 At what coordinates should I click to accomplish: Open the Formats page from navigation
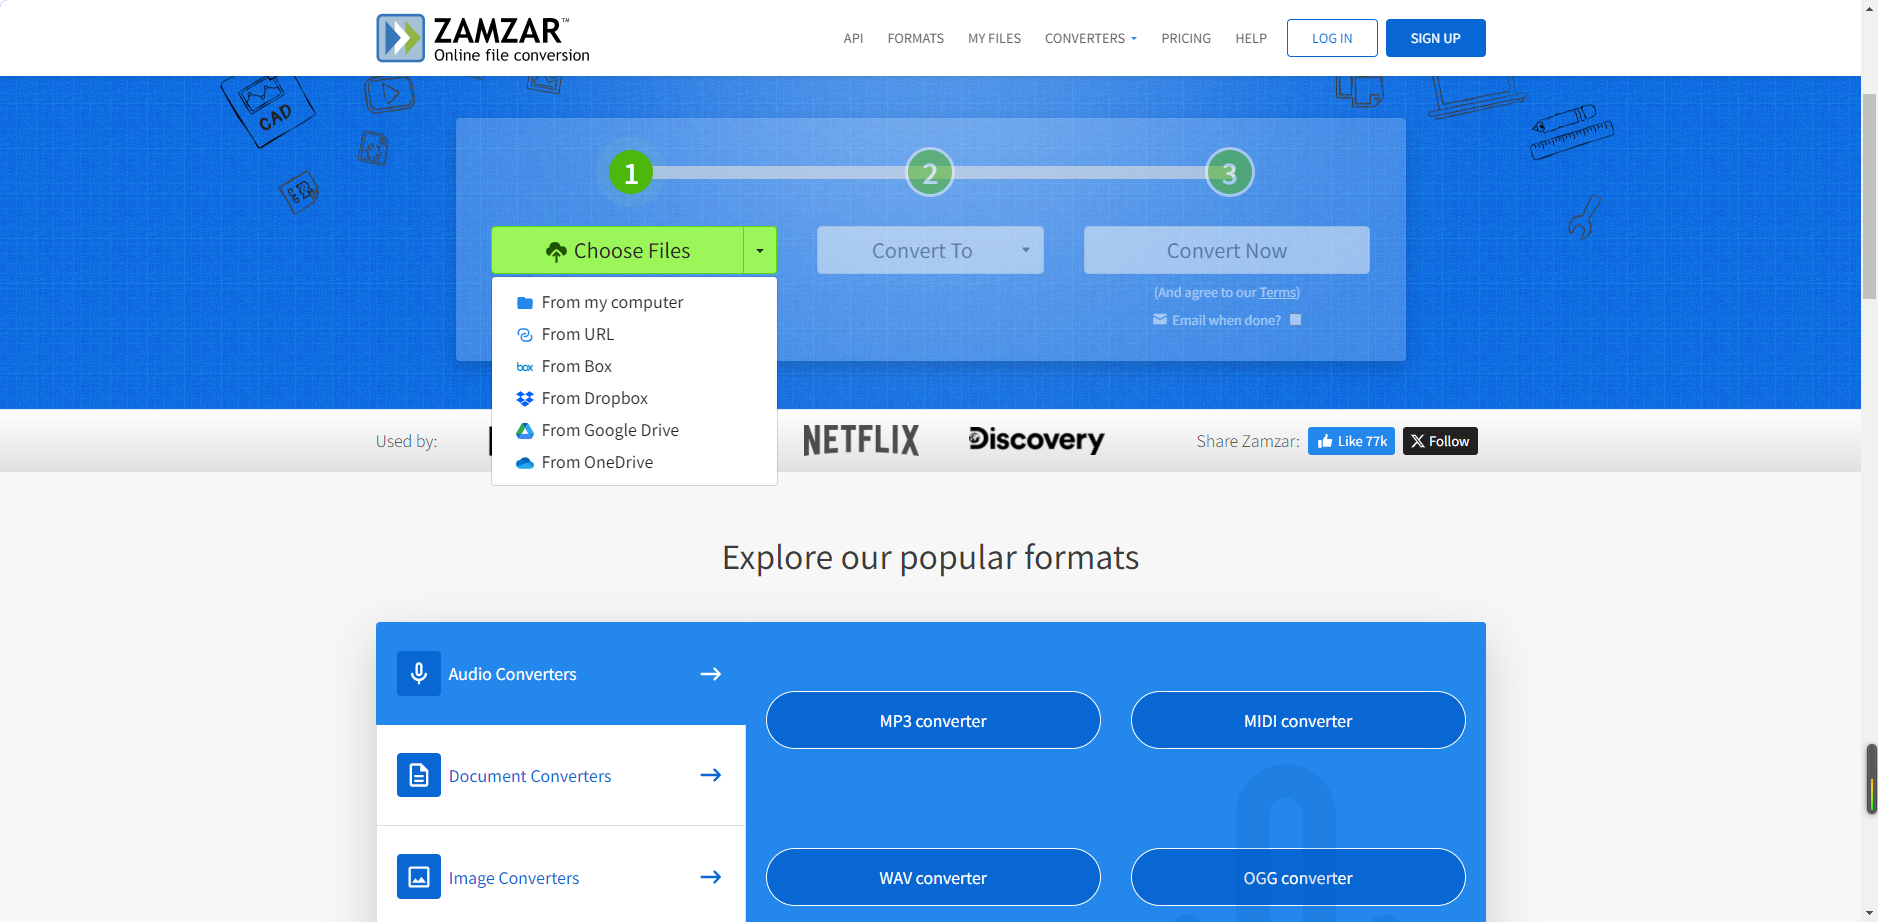coord(915,39)
